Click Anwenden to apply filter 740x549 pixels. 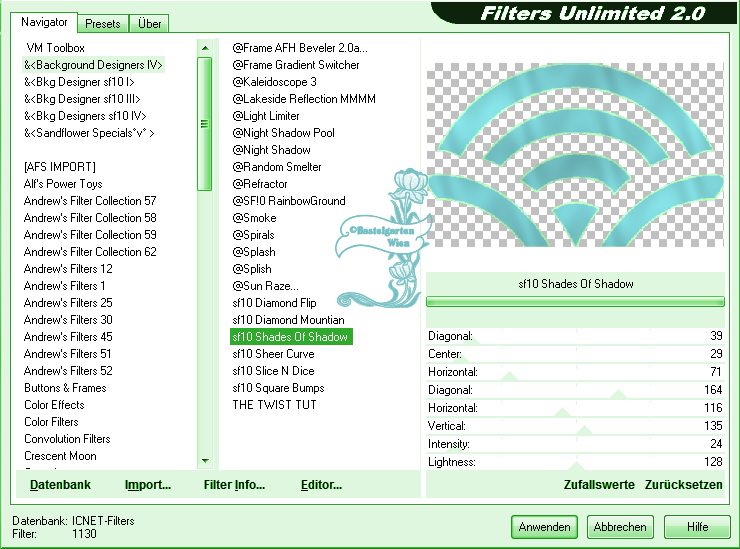tap(544, 527)
